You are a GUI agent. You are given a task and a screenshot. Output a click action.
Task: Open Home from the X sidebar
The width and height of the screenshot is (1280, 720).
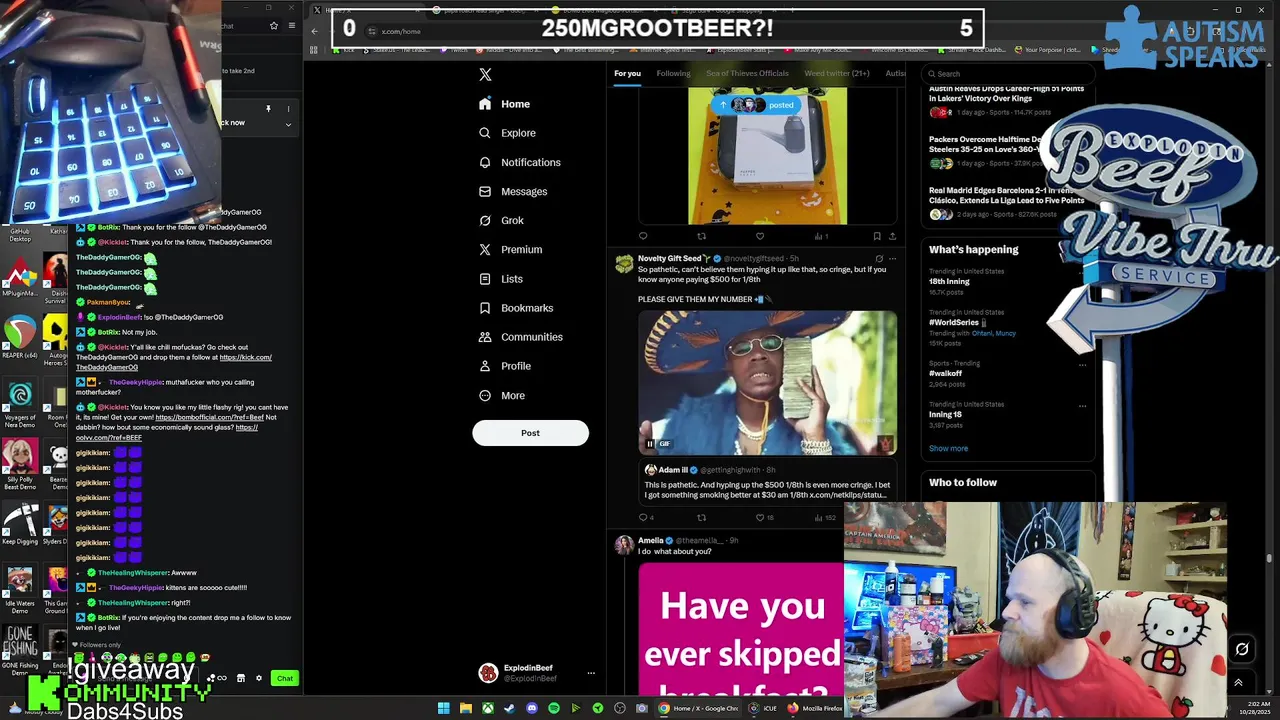click(x=505, y=104)
